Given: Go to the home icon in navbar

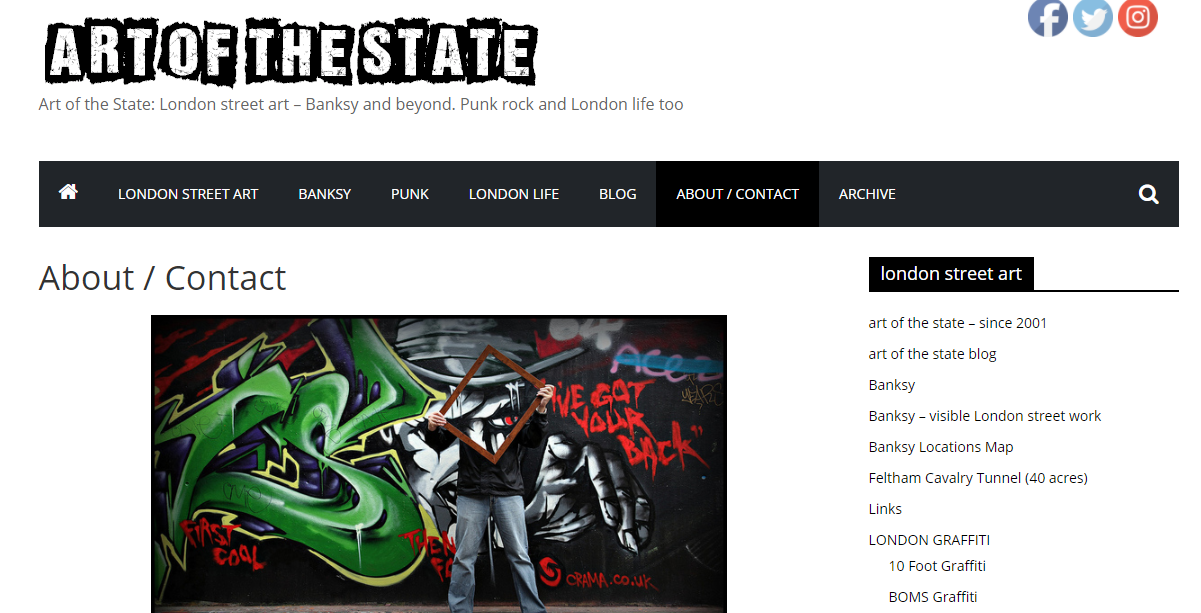Looking at the screenshot, I should tap(68, 192).
